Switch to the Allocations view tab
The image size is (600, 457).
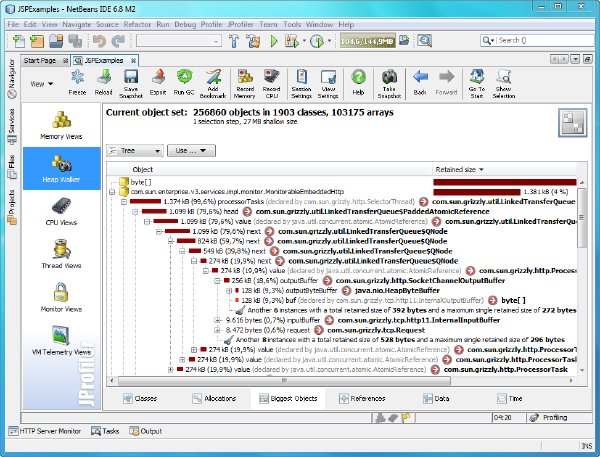click(x=214, y=398)
